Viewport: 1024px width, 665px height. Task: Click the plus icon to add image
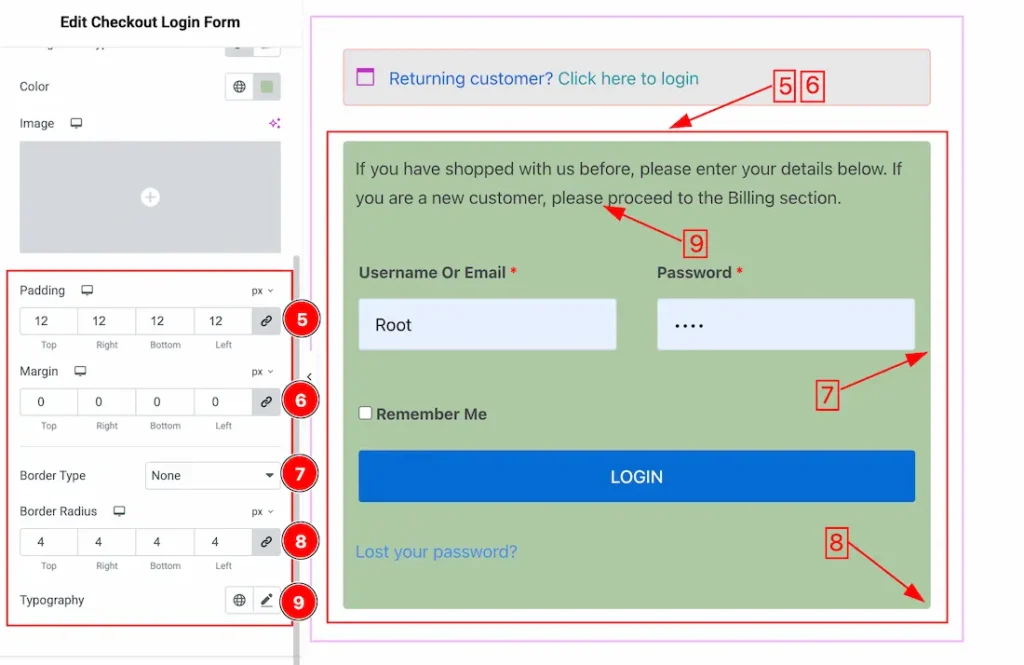click(x=150, y=198)
